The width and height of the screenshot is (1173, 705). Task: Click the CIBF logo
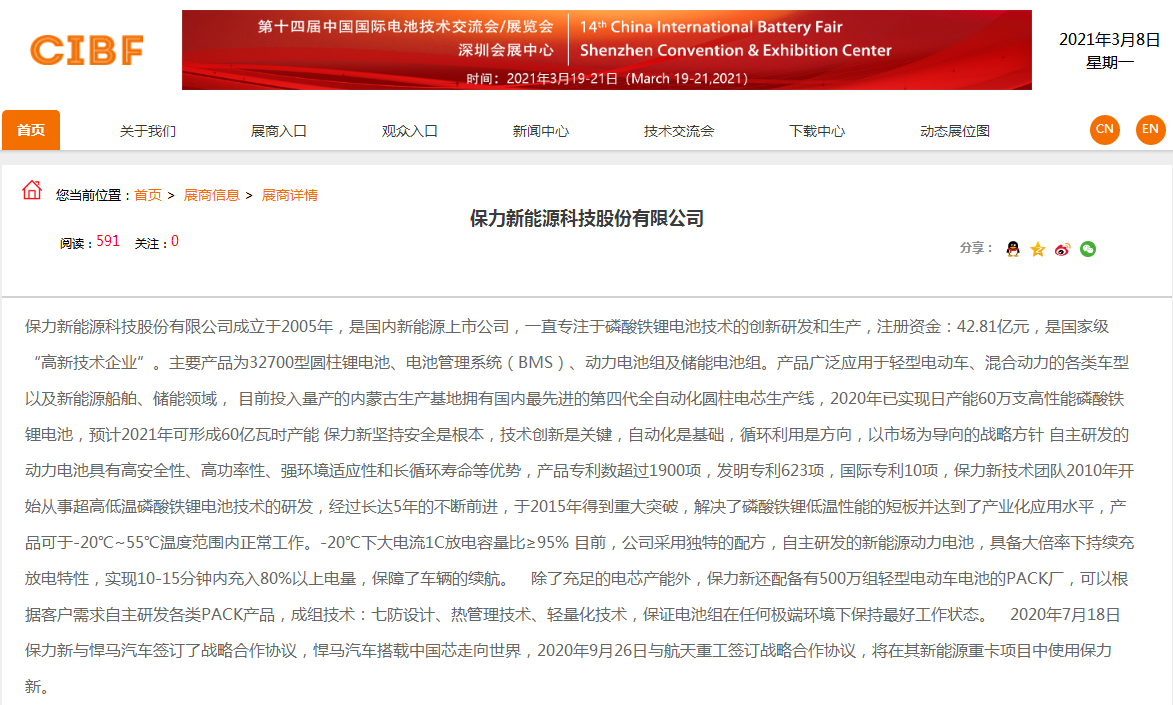point(87,51)
